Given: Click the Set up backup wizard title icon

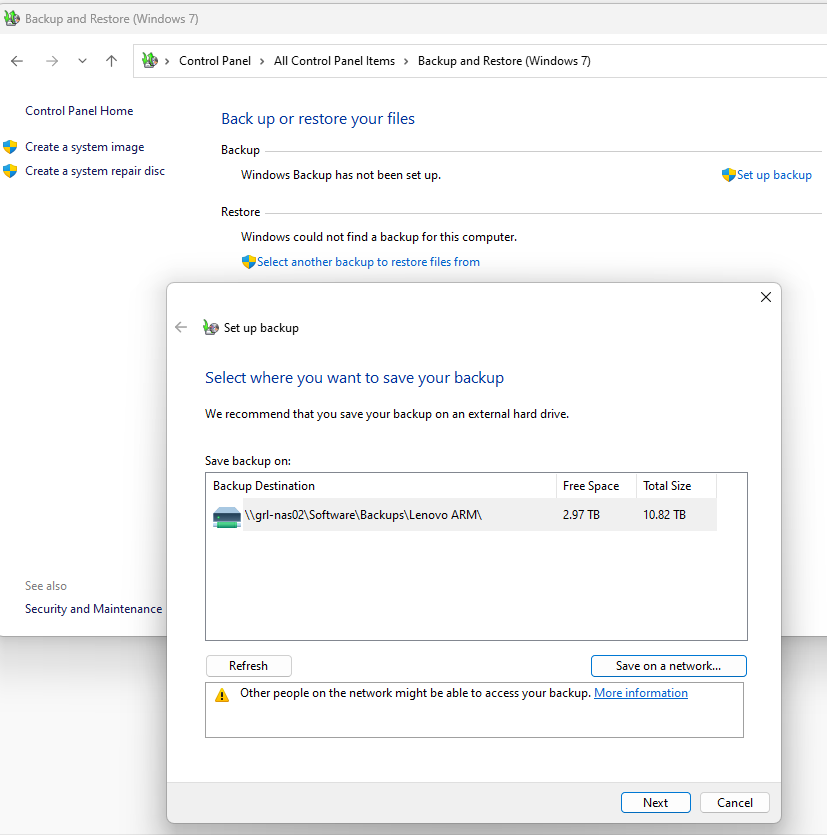Looking at the screenshot, I should (211, 327).
